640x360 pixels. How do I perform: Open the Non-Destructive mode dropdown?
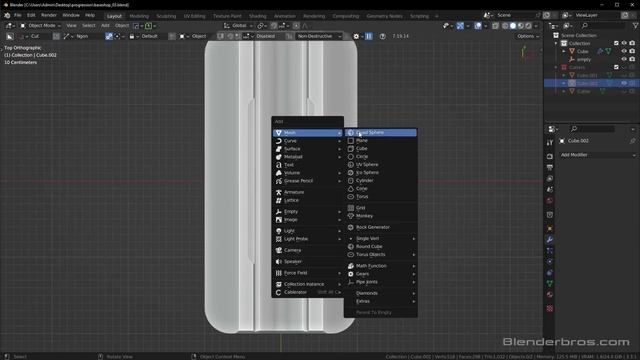[319, 36]
